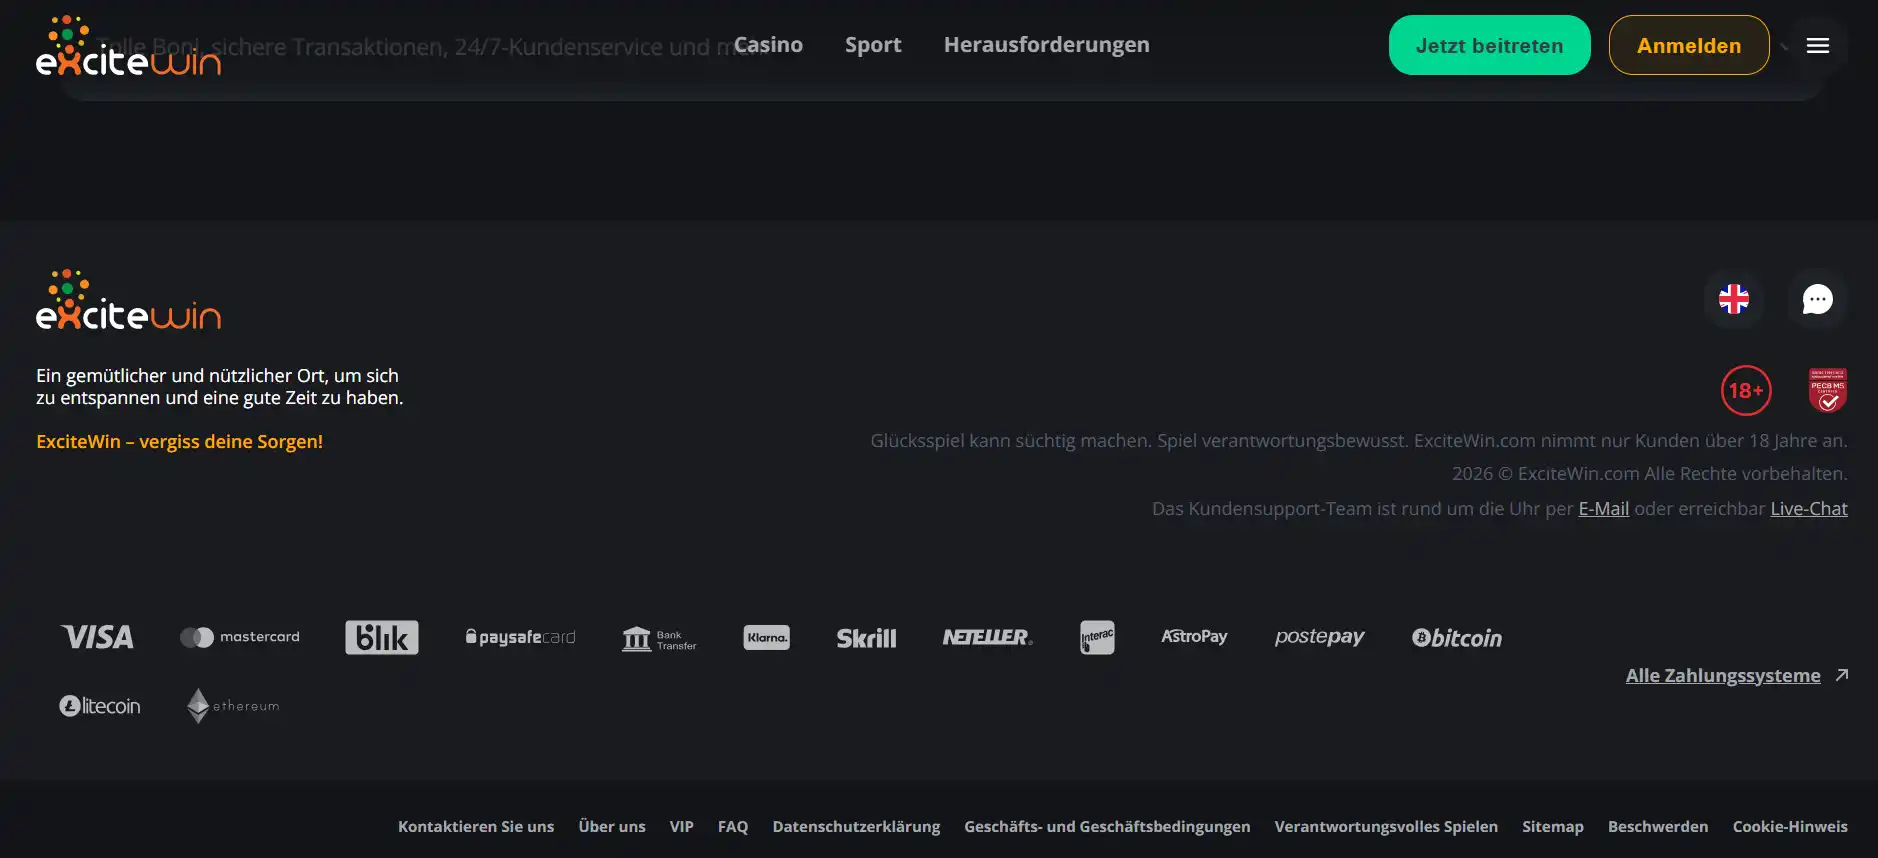Click the 18+ age restriction badge
The image size is (1878, 858).
(1746, 390)
